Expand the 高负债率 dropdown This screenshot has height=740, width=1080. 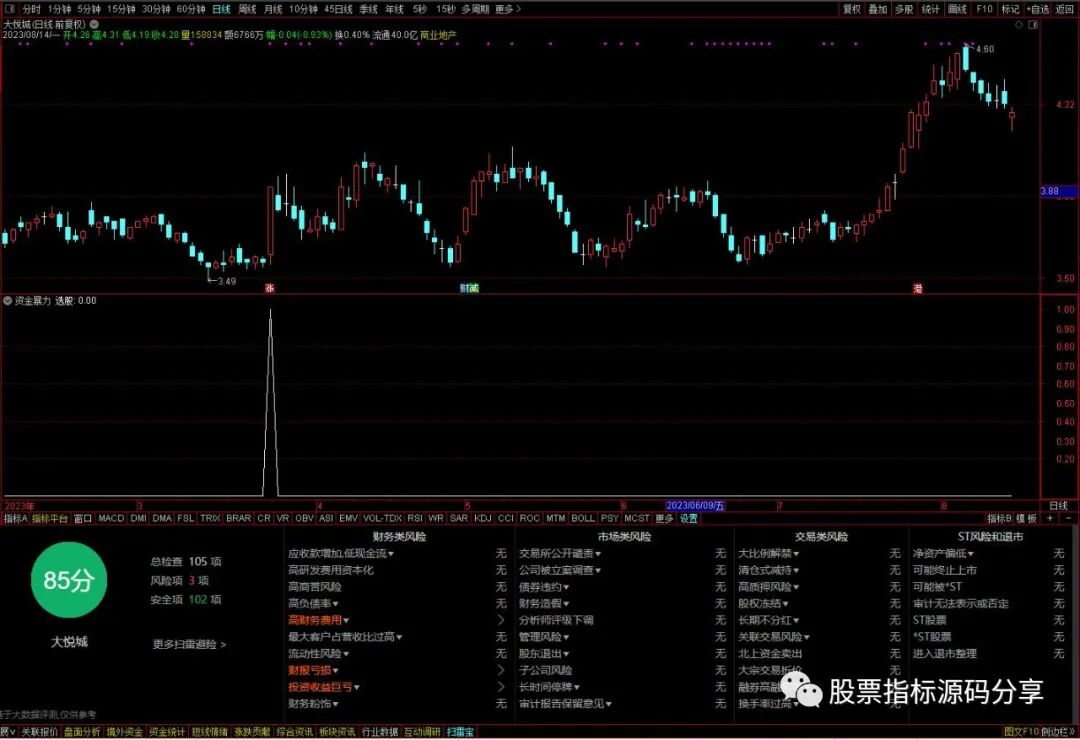tap(313, 604)
